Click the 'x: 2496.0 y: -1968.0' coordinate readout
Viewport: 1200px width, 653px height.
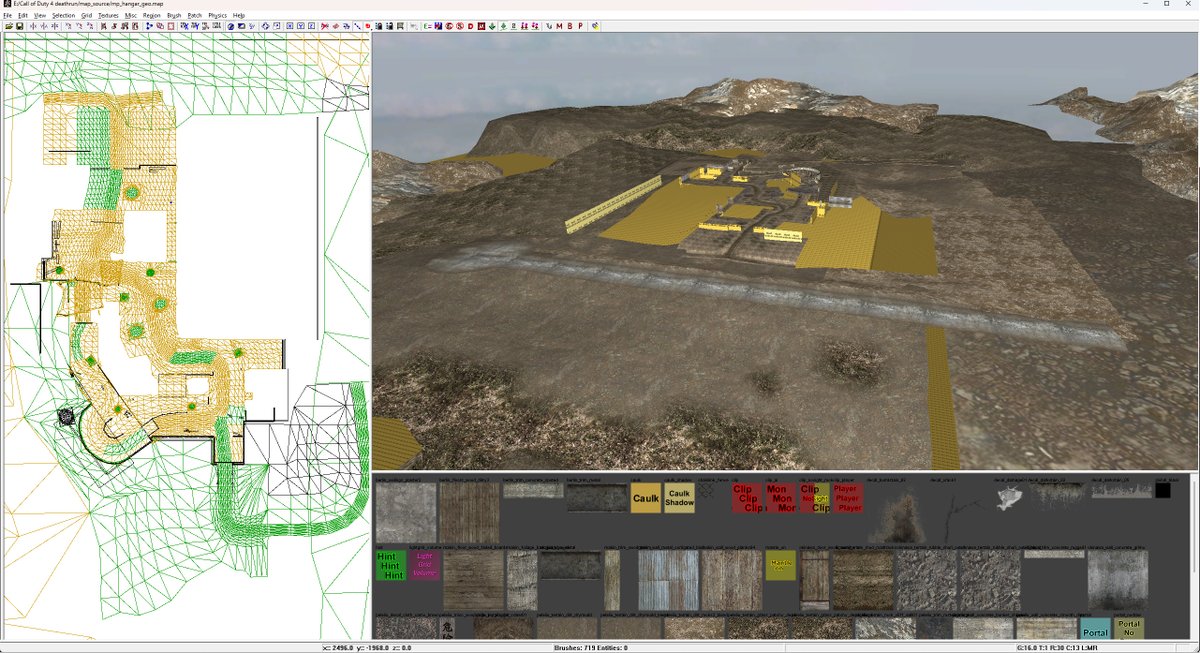[x=357, y=648]
